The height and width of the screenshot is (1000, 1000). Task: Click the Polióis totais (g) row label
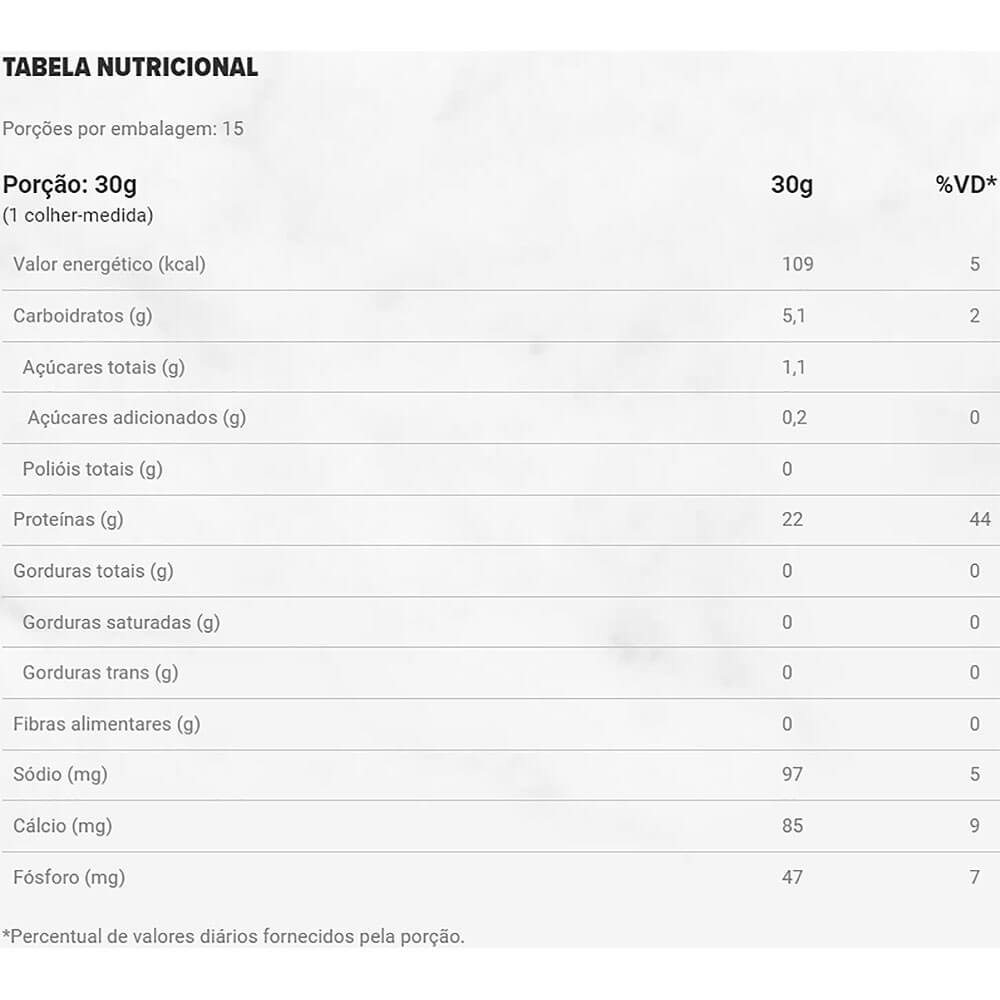(93, 469)
